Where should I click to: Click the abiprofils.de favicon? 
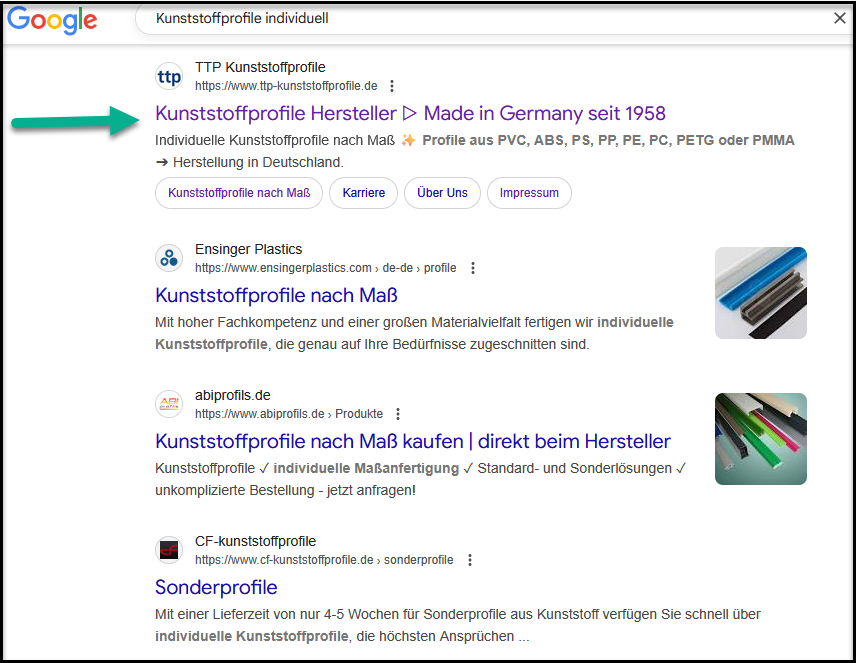(170, 404)
